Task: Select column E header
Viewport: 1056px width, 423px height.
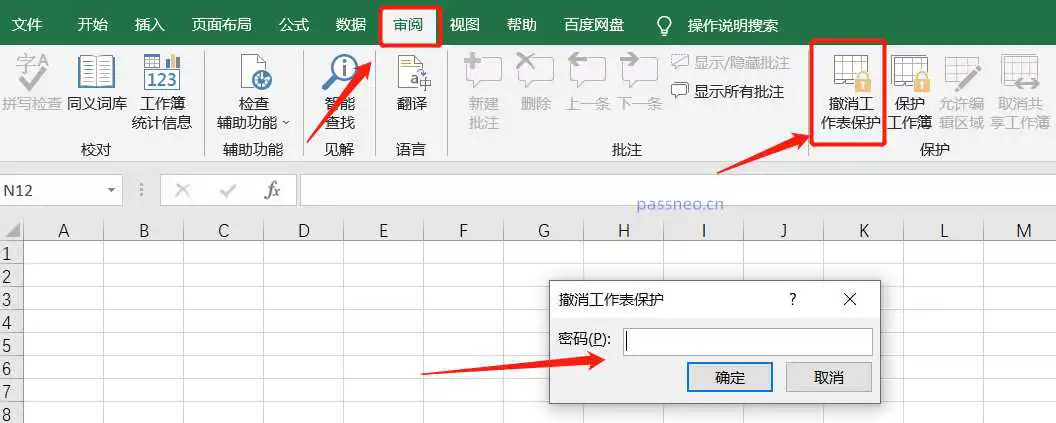Action: tap(384, 231)
